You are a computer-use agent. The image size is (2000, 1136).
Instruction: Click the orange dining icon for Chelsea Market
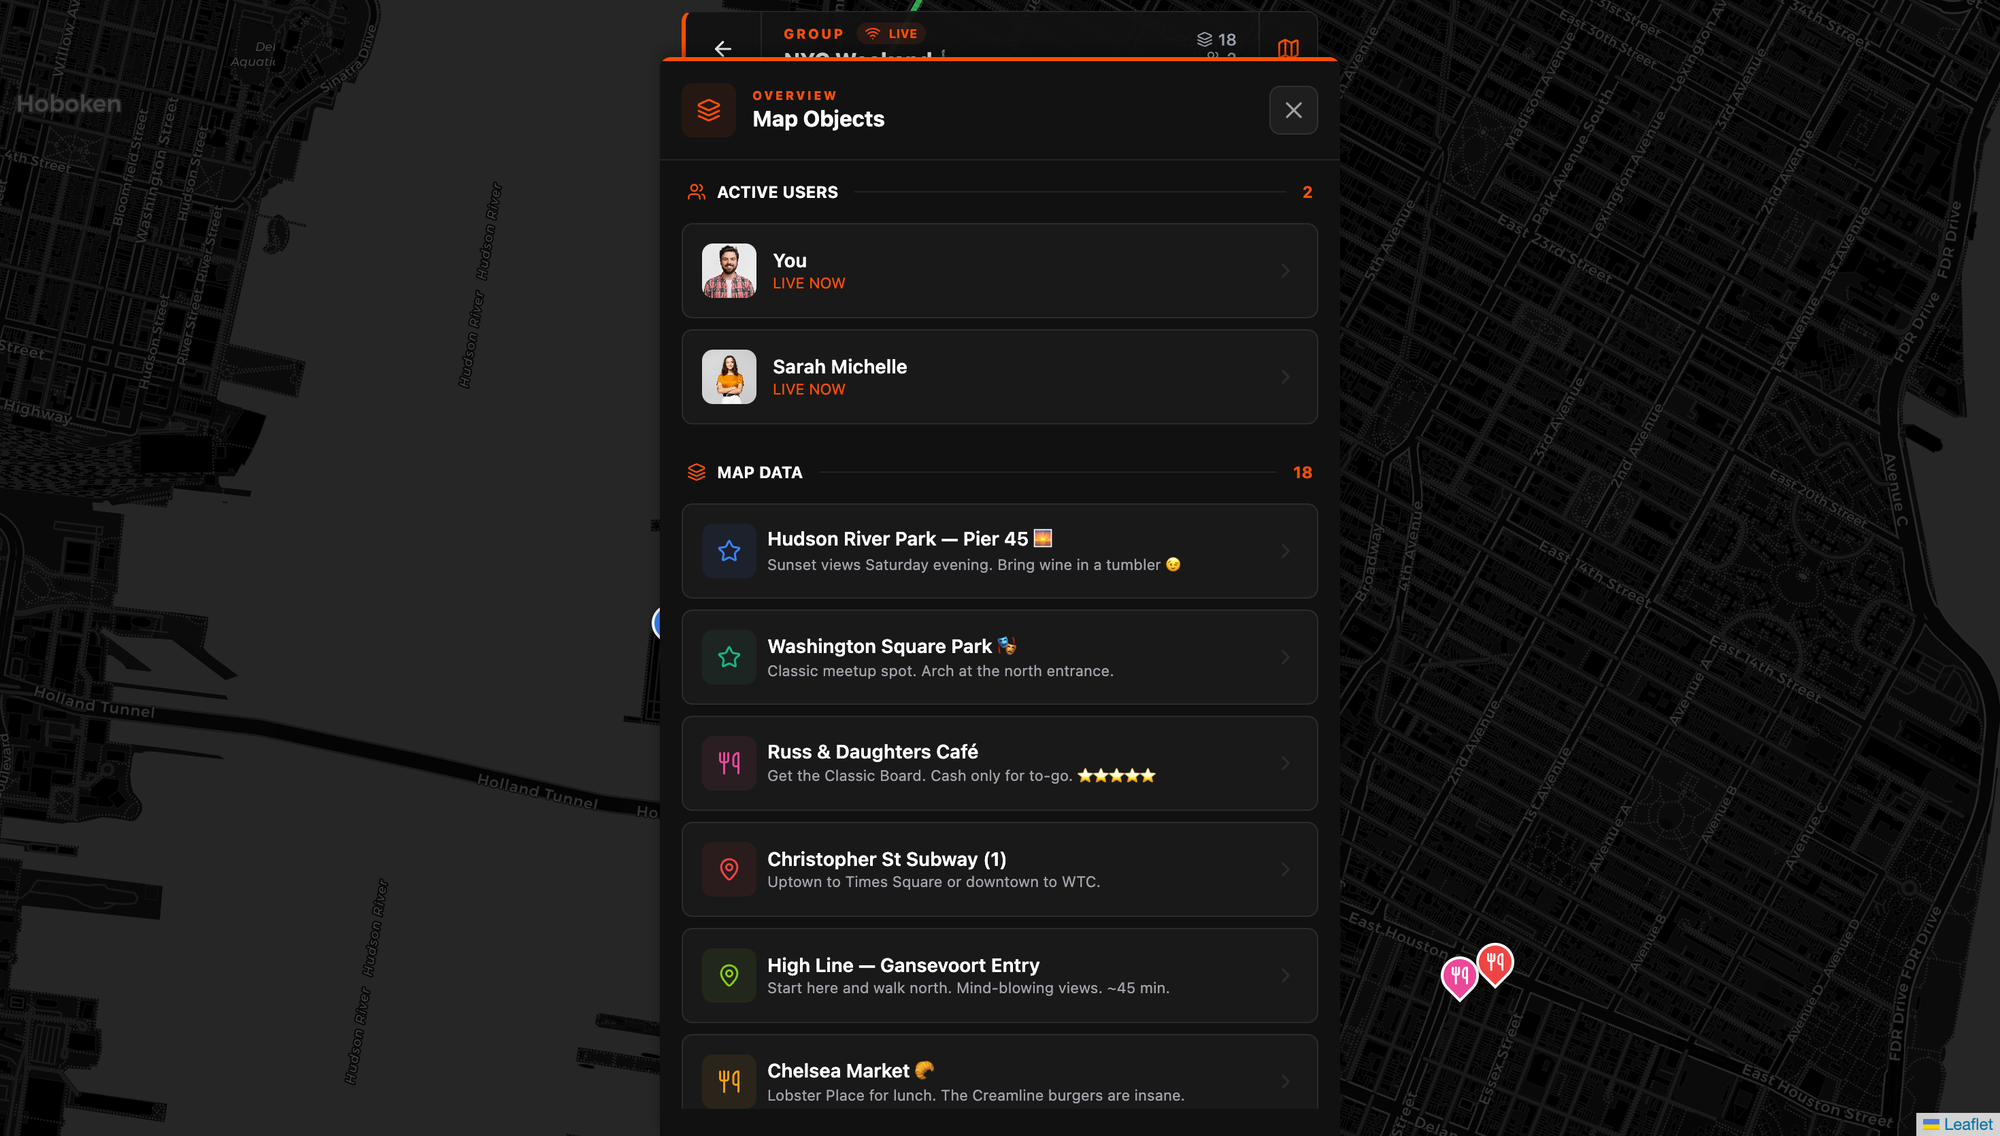(x=729, y=1081)
